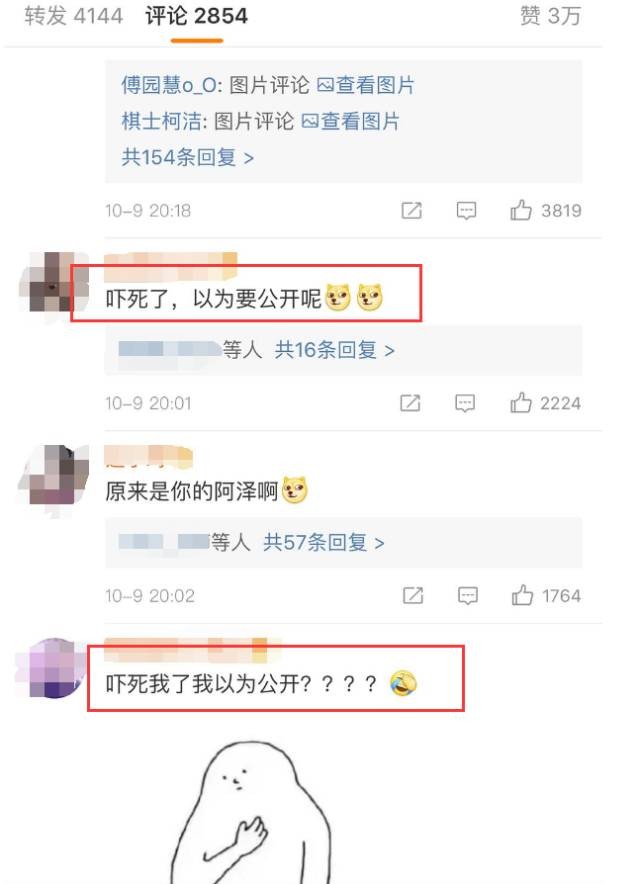Like the comment with 1764 likes

(x=522, y=595)
